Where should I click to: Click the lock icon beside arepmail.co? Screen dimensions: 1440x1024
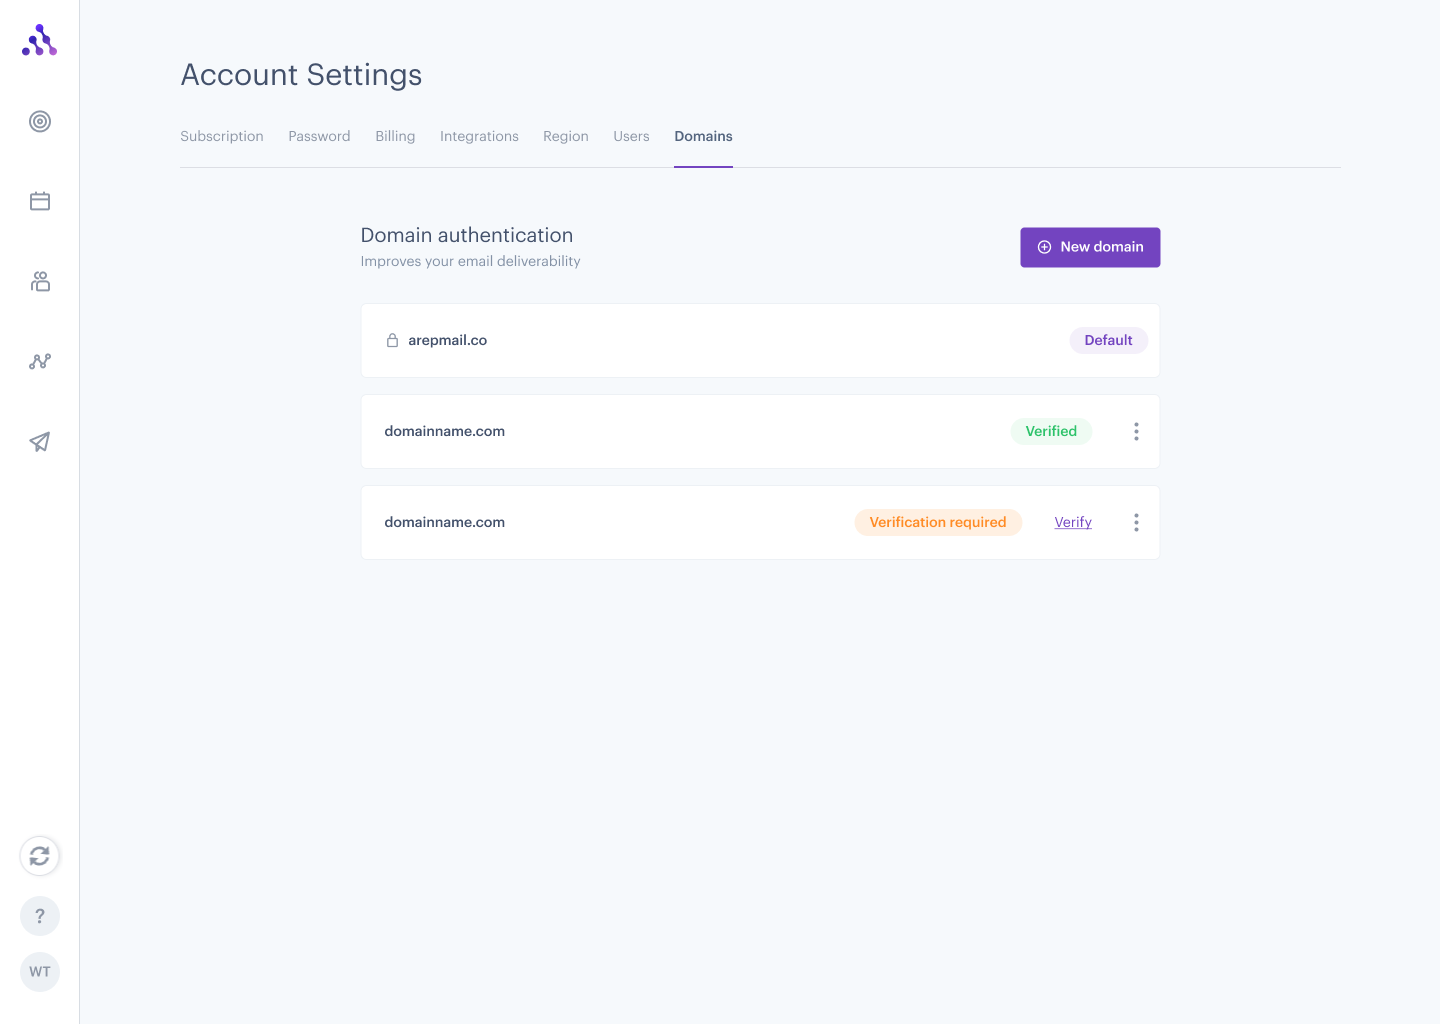pos(392,340)
